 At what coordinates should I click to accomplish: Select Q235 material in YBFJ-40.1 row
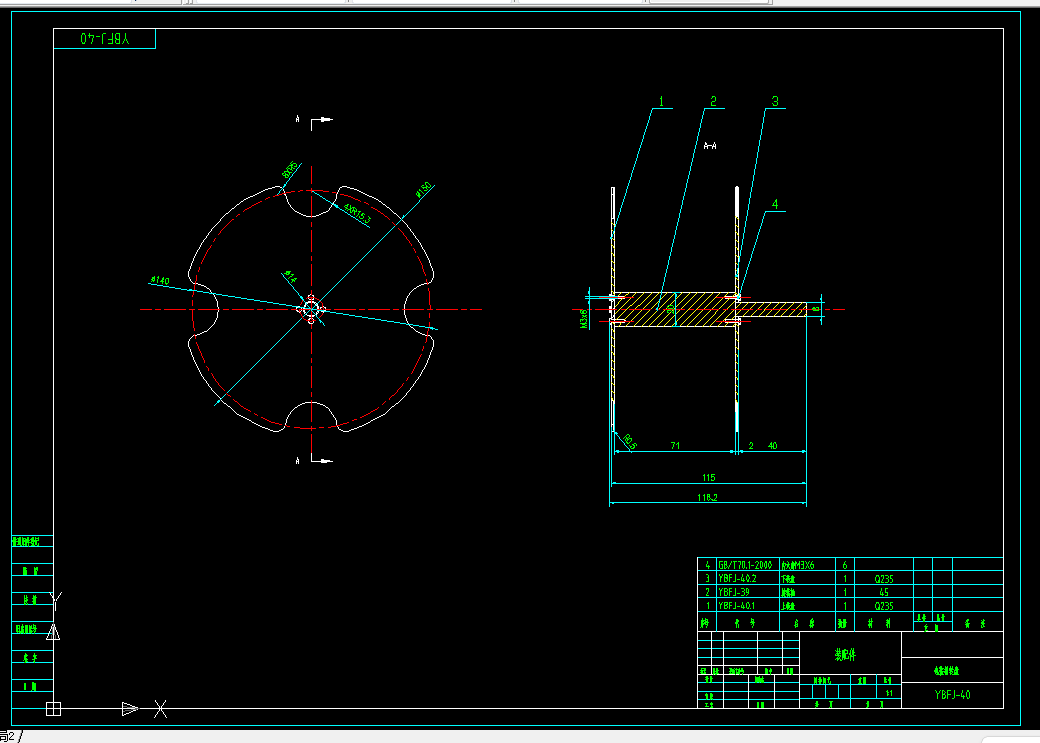click(884, 606)
